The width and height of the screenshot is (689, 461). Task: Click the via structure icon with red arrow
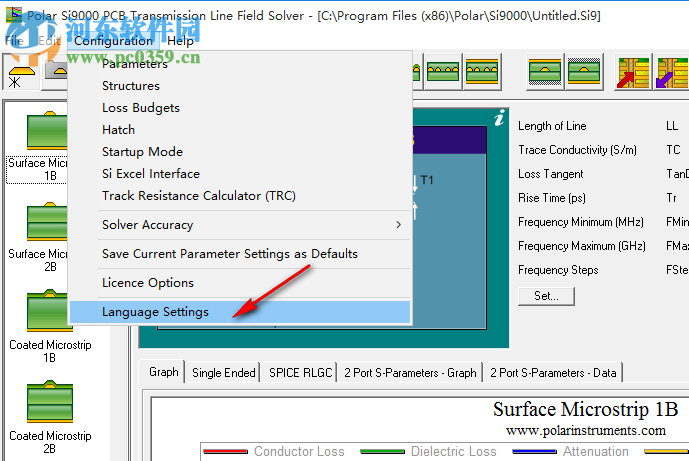tap(633, 72)
